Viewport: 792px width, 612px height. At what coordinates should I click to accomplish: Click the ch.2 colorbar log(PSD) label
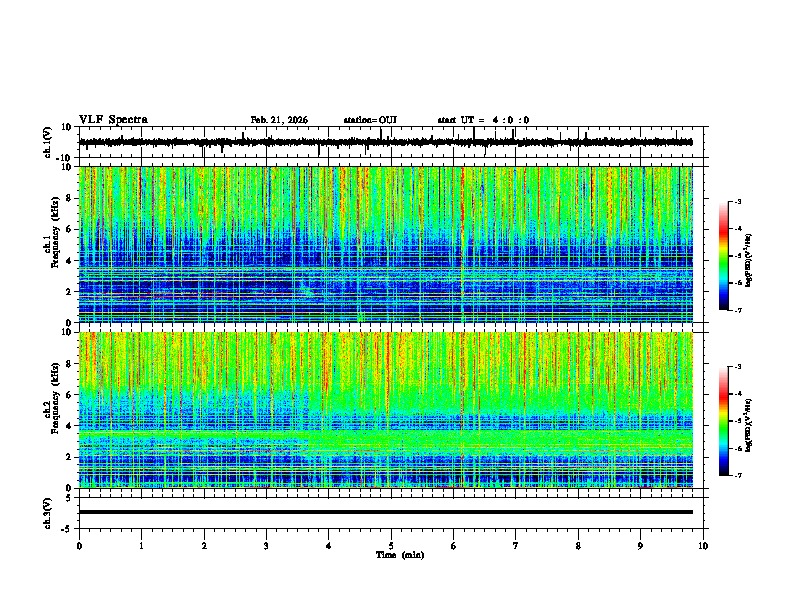pyautogui.click(x=749, y=425)
